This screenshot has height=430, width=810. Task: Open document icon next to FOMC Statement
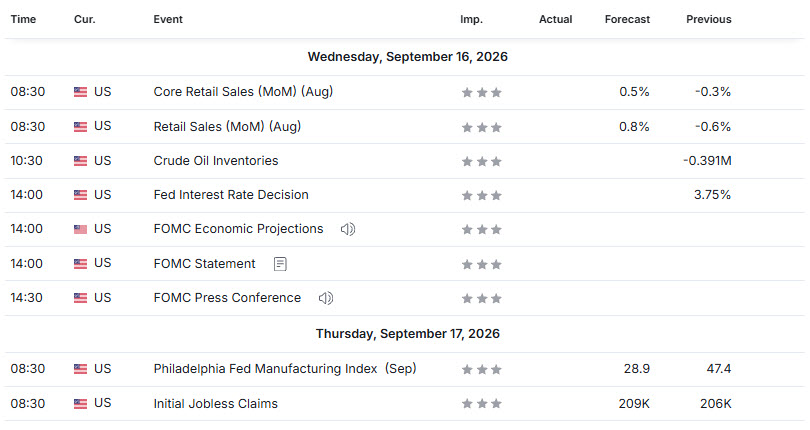(x=280, y=264)
